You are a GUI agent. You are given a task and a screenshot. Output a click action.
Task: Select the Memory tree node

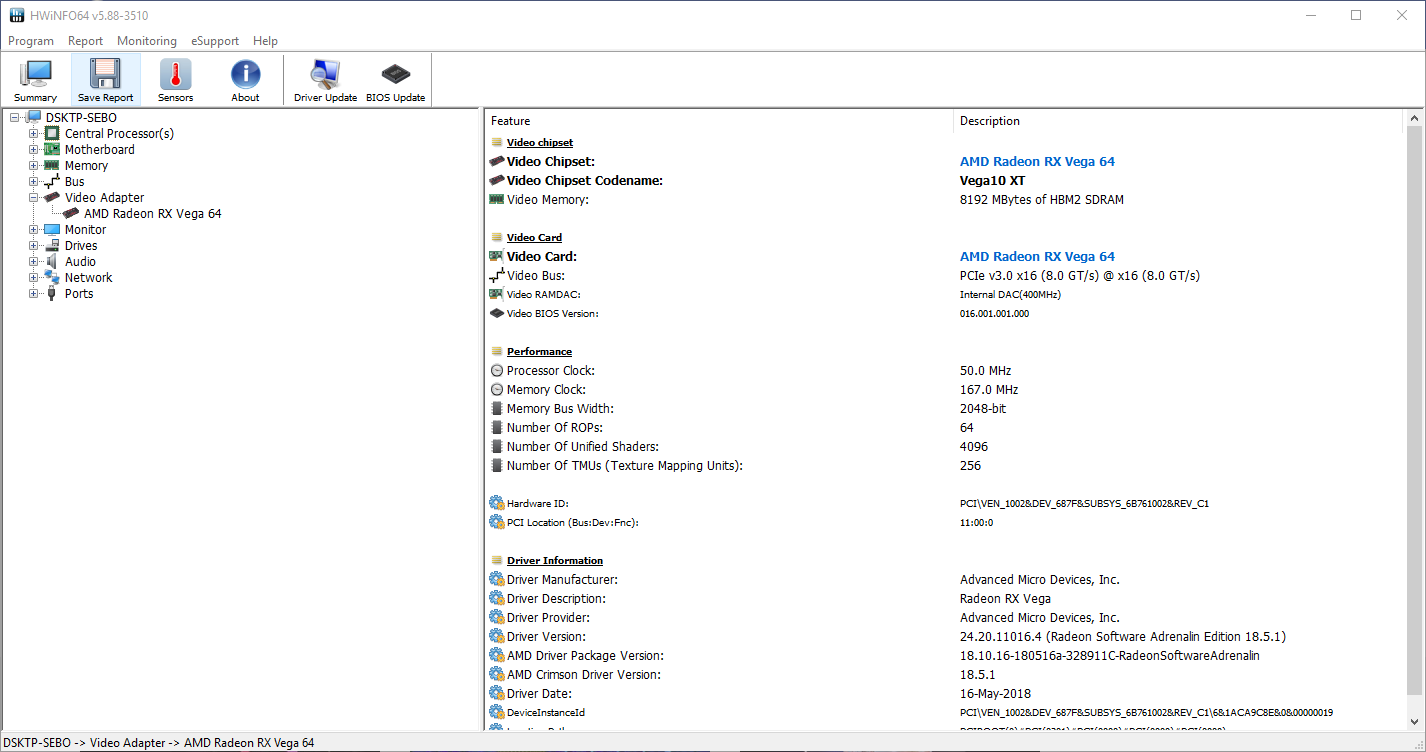(86, 166)
